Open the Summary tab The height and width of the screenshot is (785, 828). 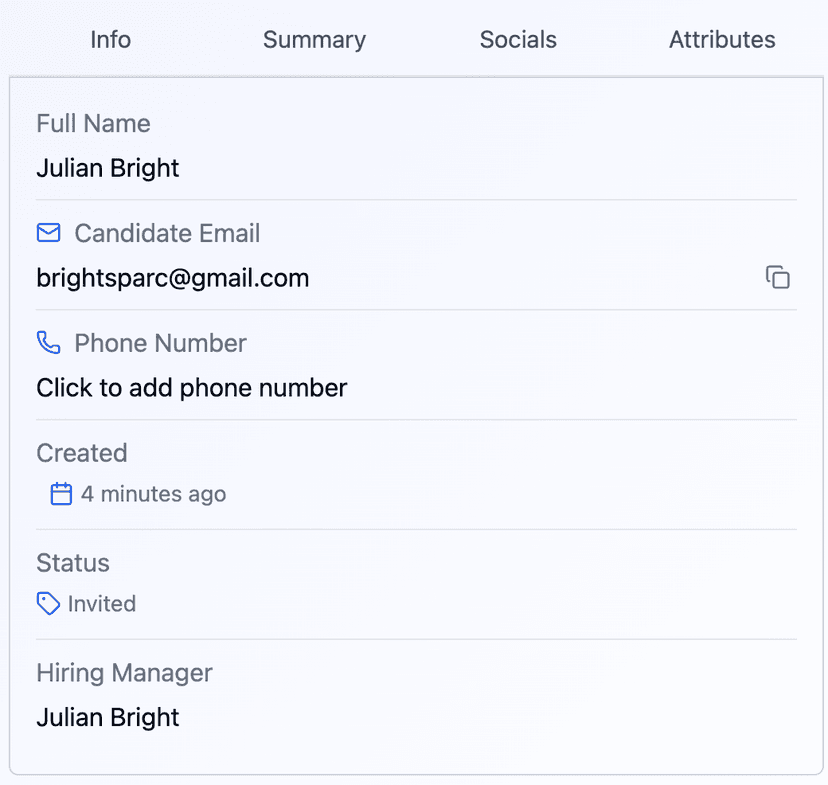click(x=314, y=40)
